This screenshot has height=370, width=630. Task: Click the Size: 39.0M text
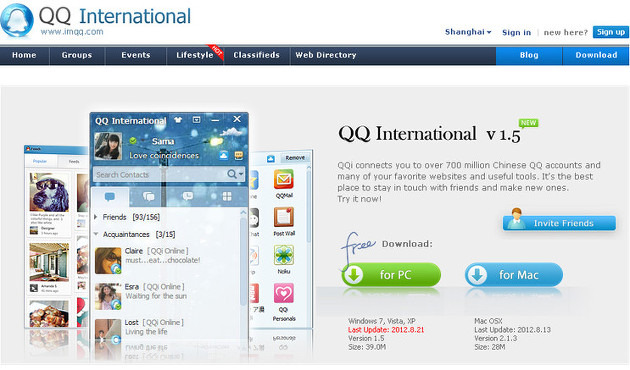tap(367, 347)
